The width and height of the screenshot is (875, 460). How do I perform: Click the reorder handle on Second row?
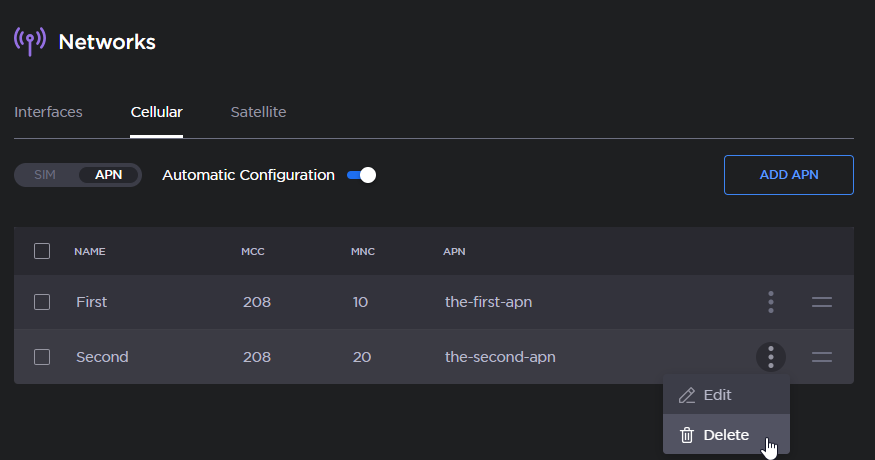click(822, 357)
